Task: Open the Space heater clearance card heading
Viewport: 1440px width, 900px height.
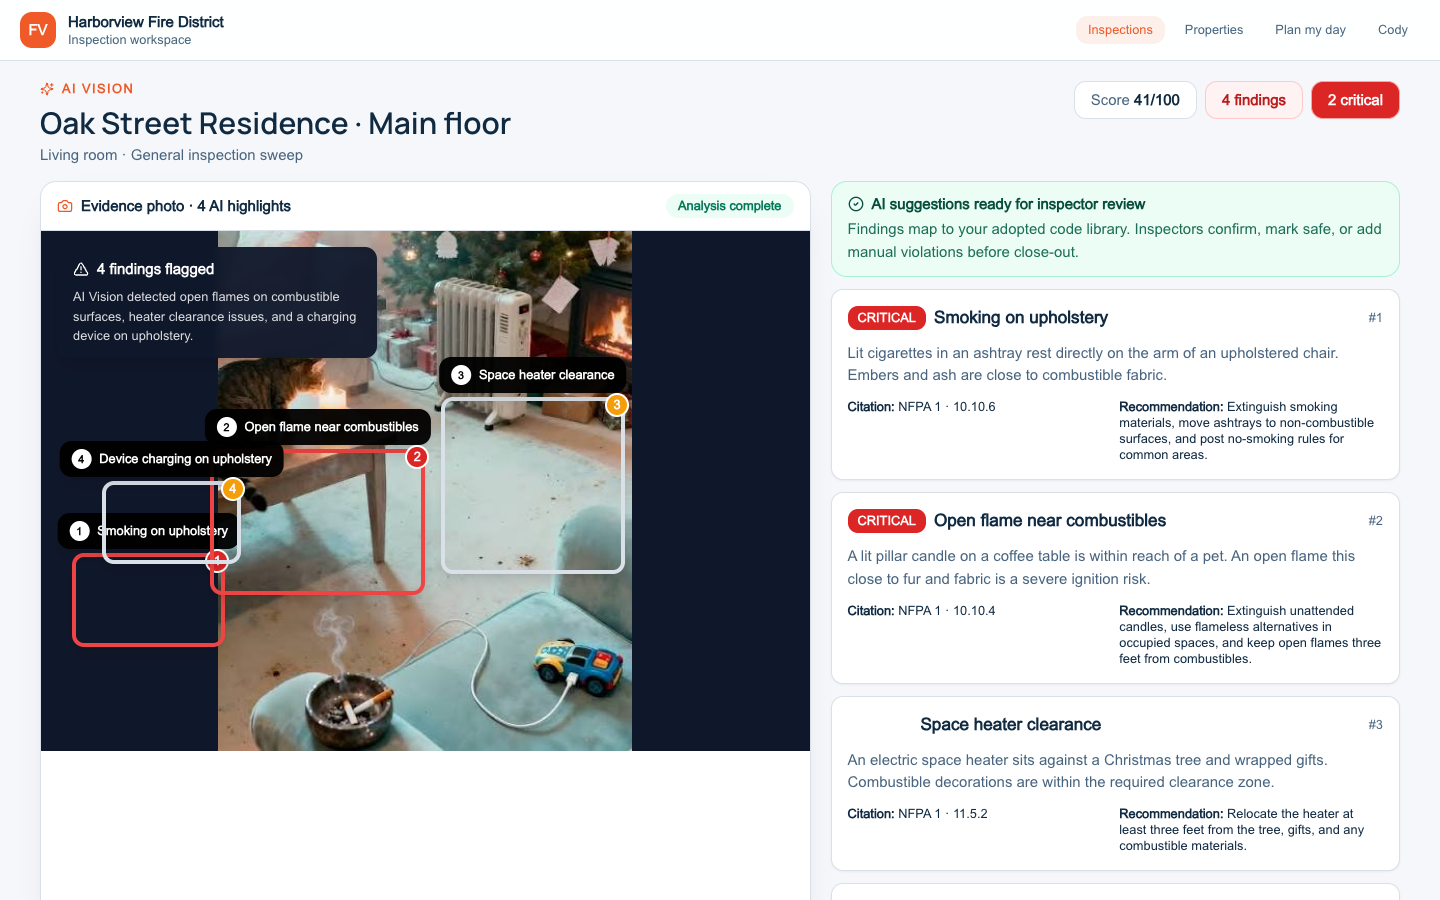Action: pyautogui.click(x=1011, y=725)
